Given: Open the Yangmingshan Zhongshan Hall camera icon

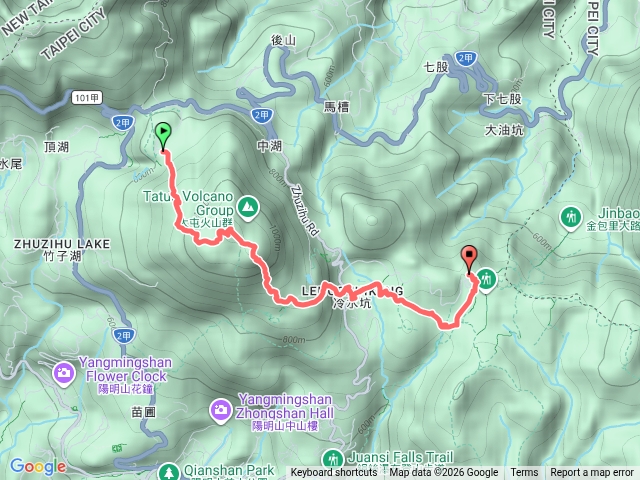Looking at the screenshot, I should (x=220, y=410).
